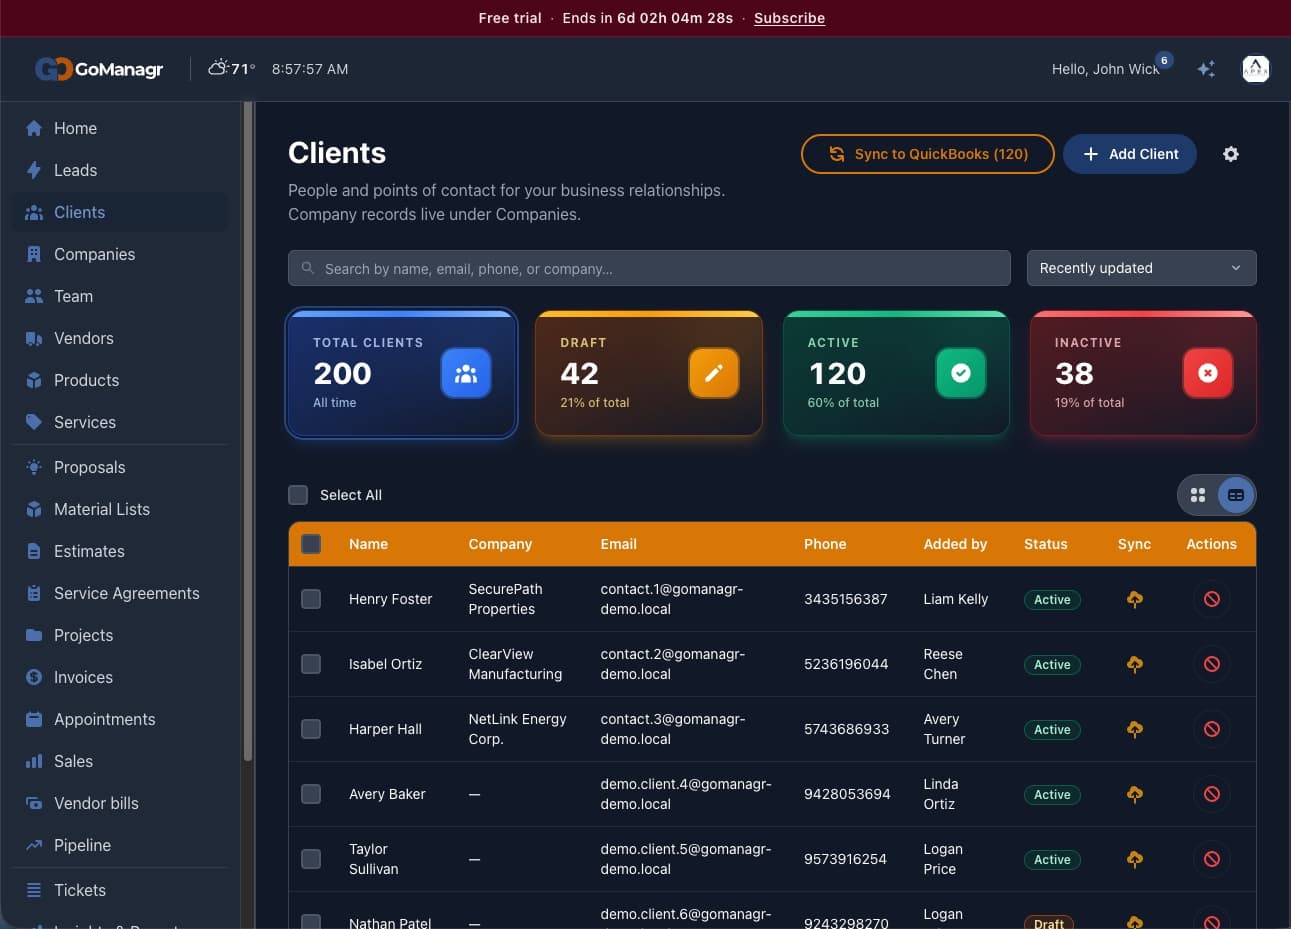Open the user profile avatar
Image resolution: width=1291 pixels, height=929 pixels.
point(1255,69)
